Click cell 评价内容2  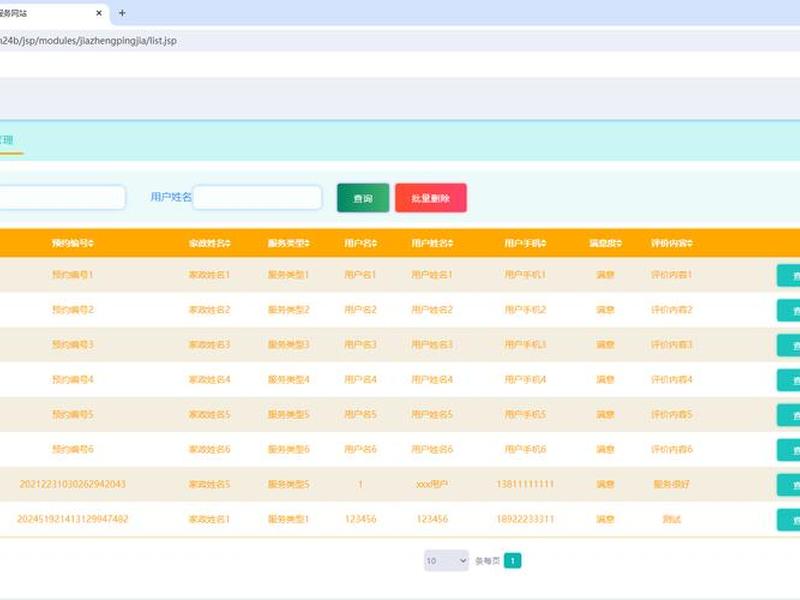coord(671,310)
